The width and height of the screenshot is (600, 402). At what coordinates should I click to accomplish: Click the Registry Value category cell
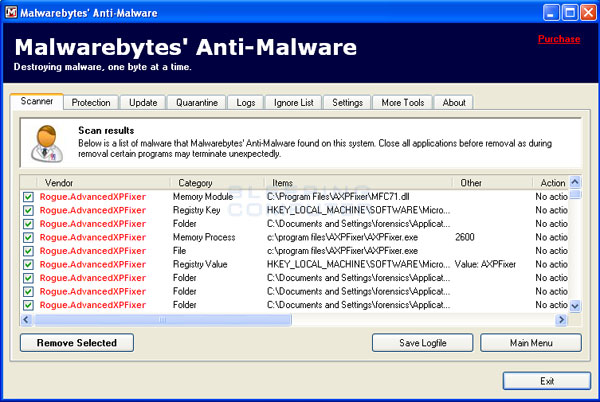[x=200, y=265]
